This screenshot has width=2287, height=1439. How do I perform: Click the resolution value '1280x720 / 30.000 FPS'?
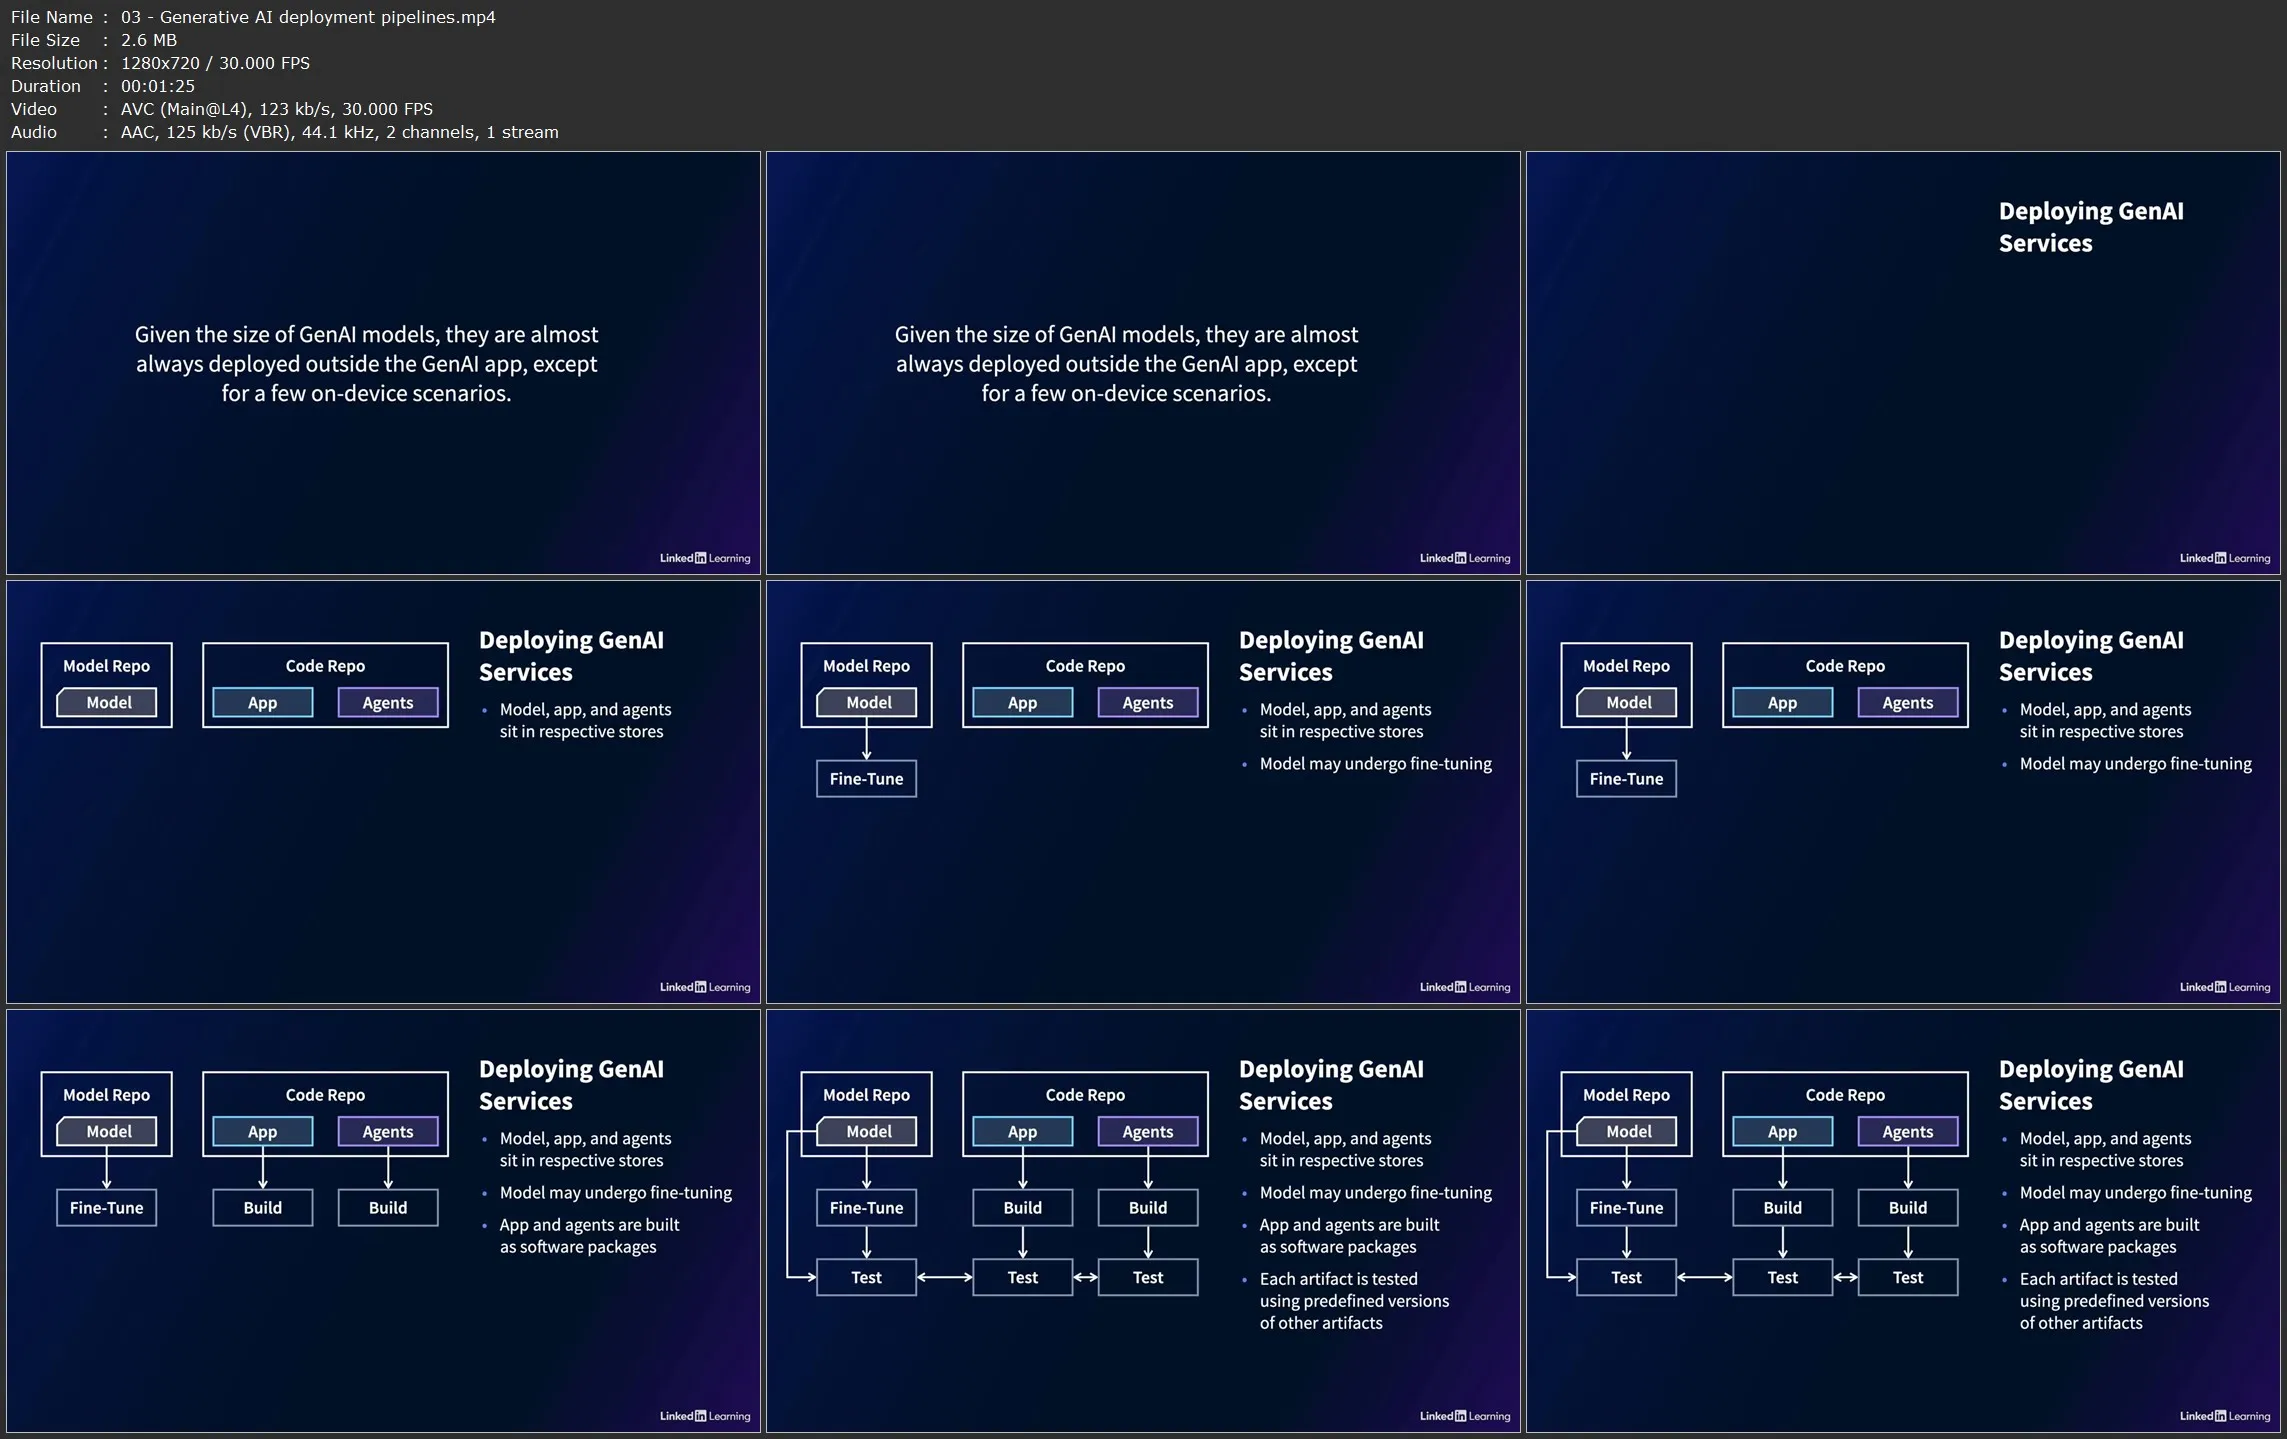(x=215, y=63)
